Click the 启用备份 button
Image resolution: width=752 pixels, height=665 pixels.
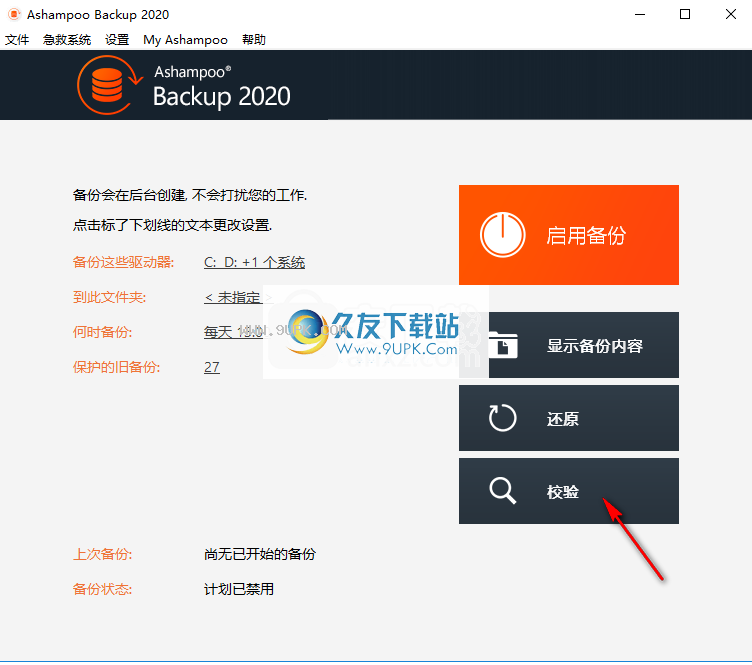pyautogui.click(x=569, y=235)
